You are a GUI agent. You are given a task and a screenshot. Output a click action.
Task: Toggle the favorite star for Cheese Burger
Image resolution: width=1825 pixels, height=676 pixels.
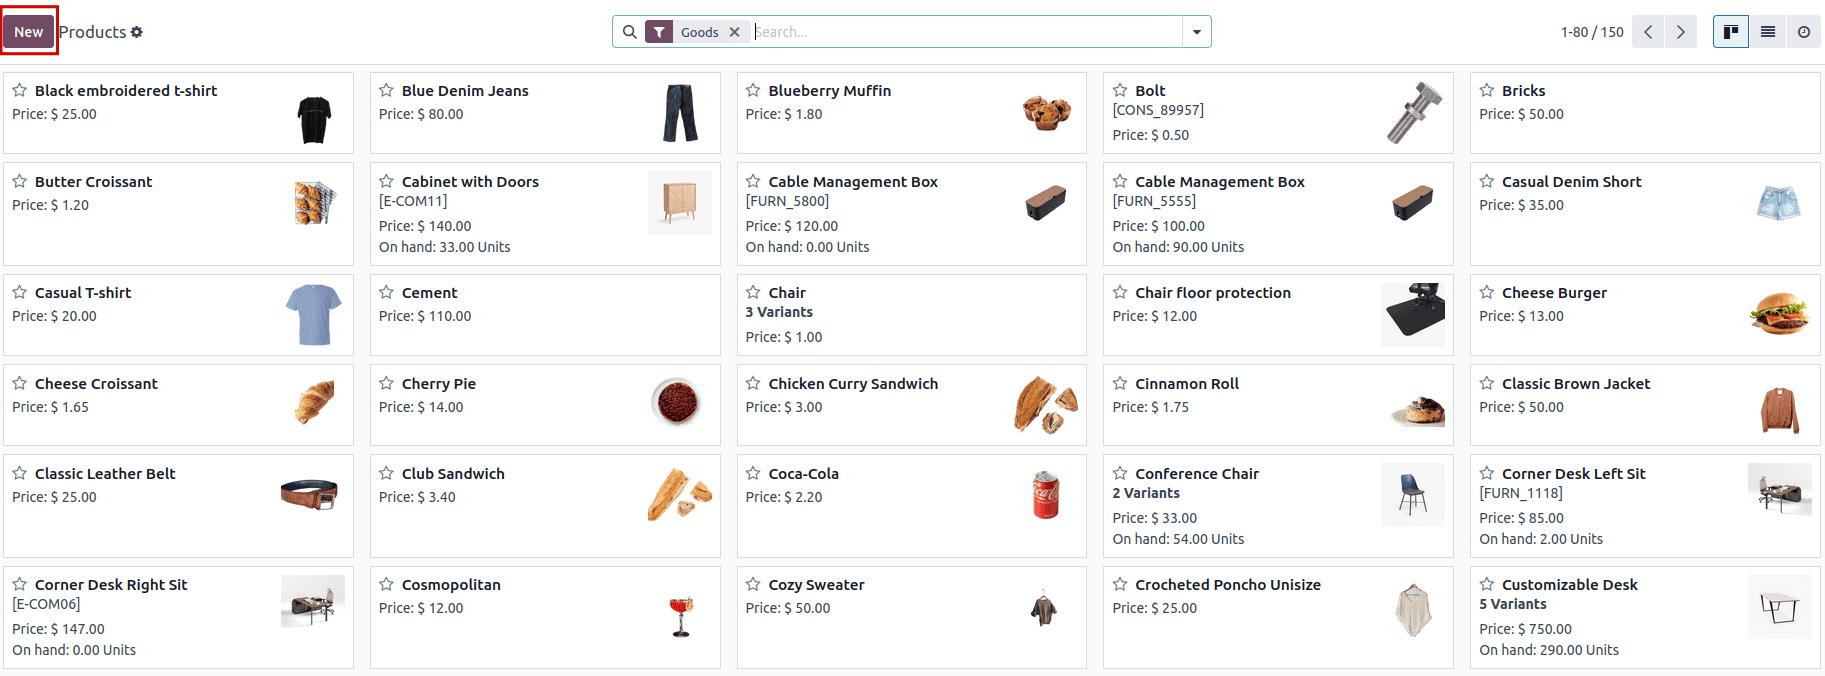pos(1487,292)
